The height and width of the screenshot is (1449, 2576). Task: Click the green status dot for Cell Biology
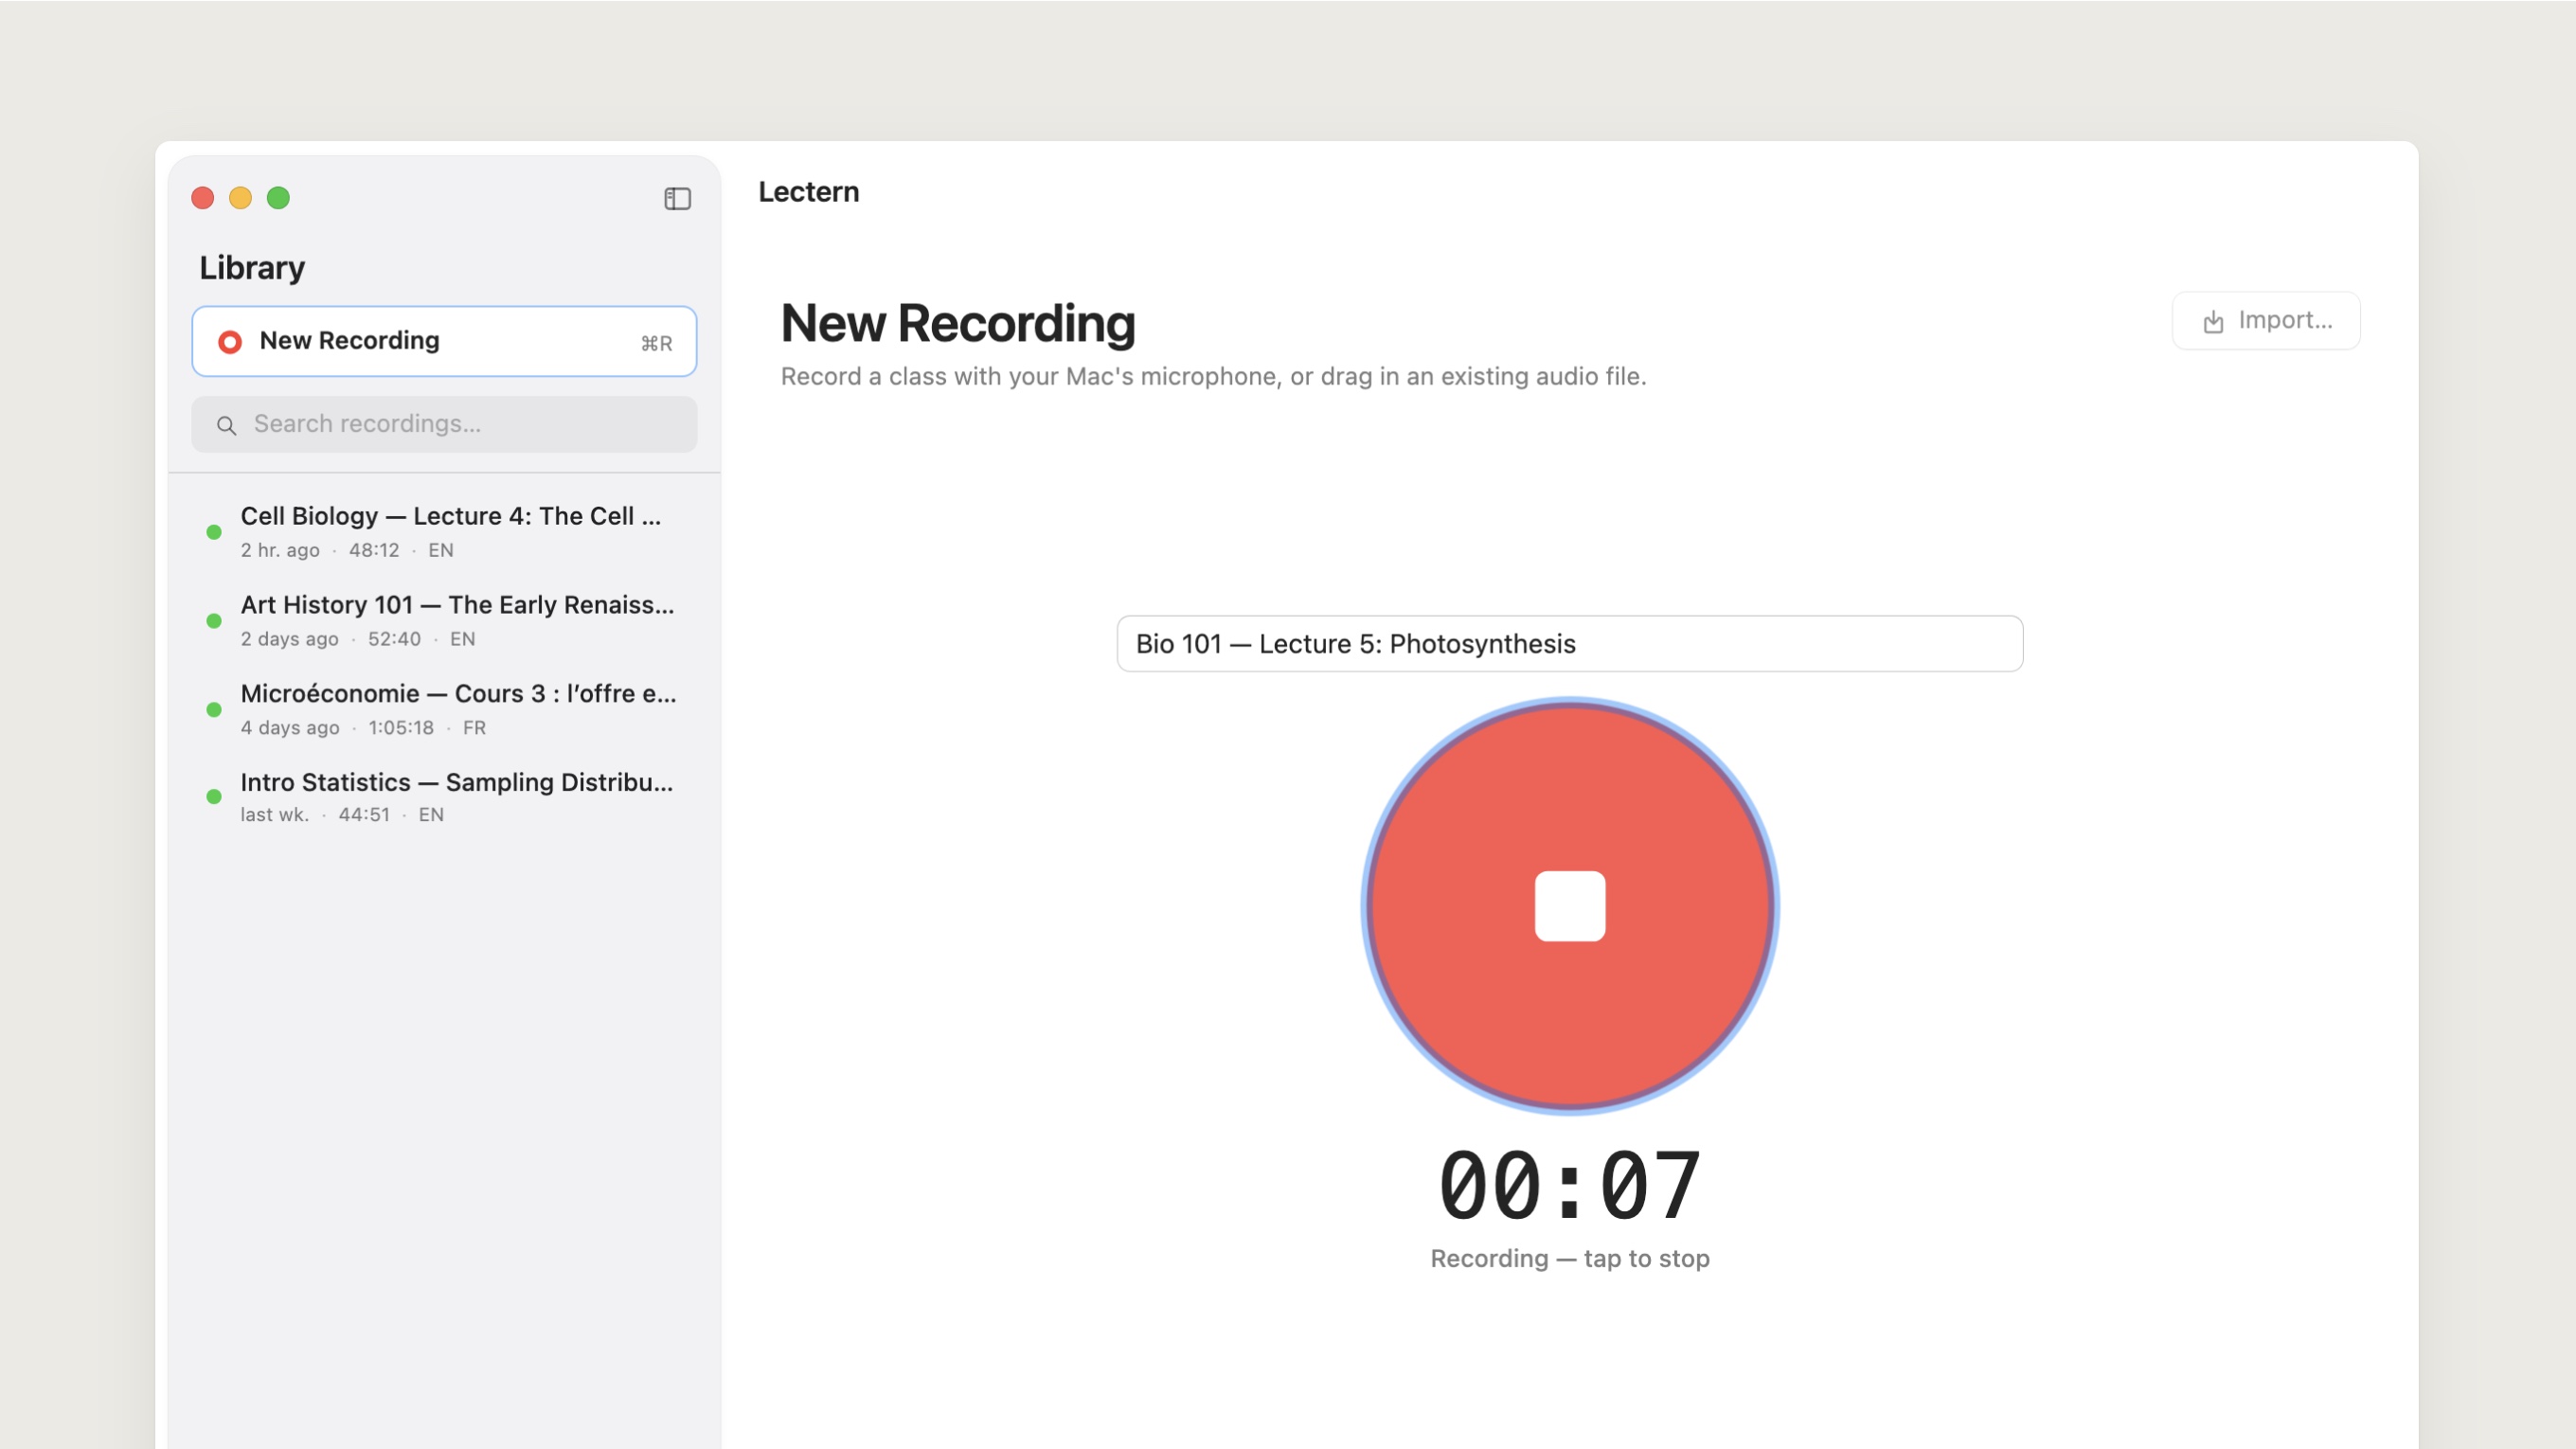tap(213, 532)
